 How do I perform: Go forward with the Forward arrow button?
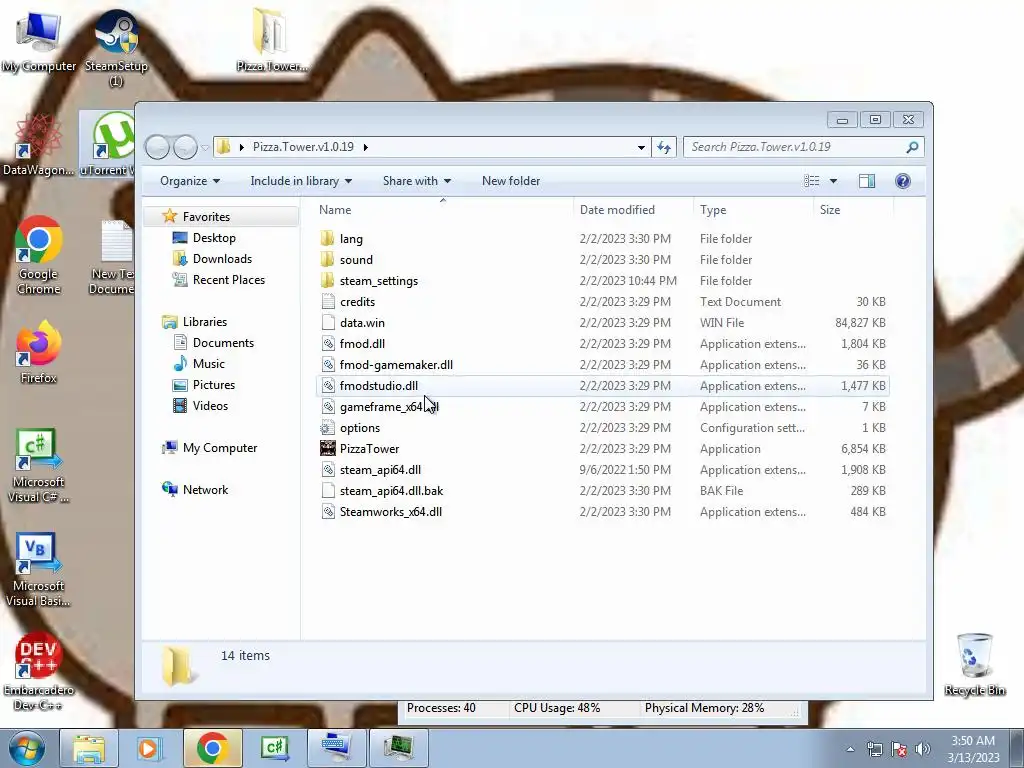185,147
